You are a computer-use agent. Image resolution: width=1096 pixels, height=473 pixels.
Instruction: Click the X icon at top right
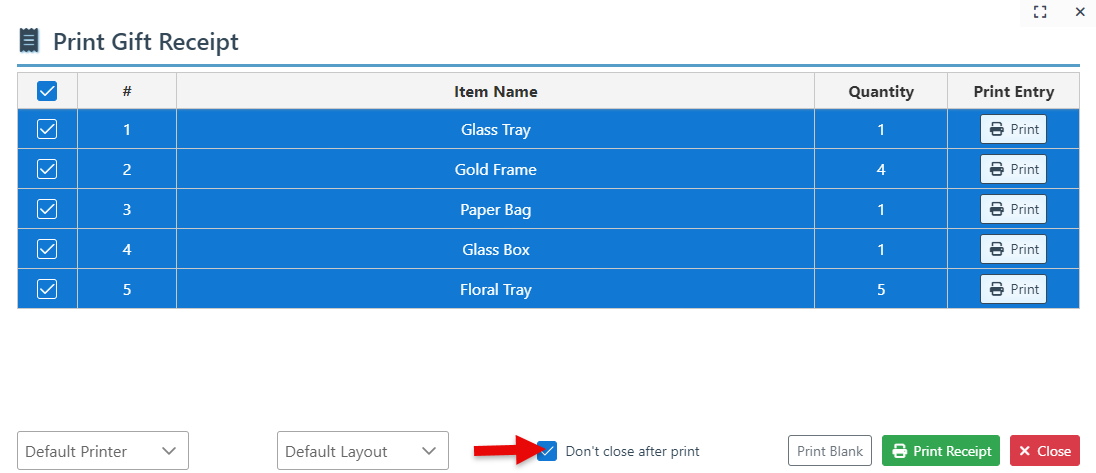tap(1080, 12)
